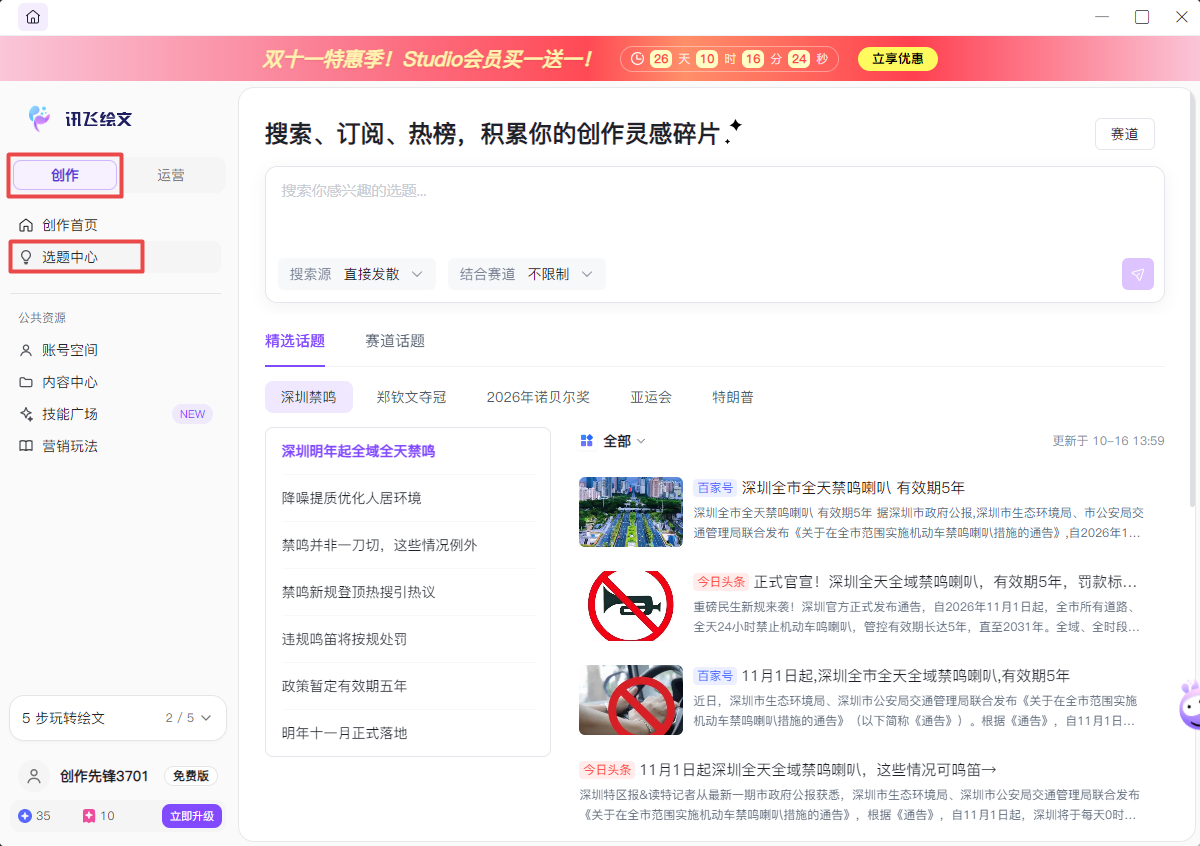Click the NEW badge on 技能广场
Screen dimensions: 1200x846
(192, 414)
